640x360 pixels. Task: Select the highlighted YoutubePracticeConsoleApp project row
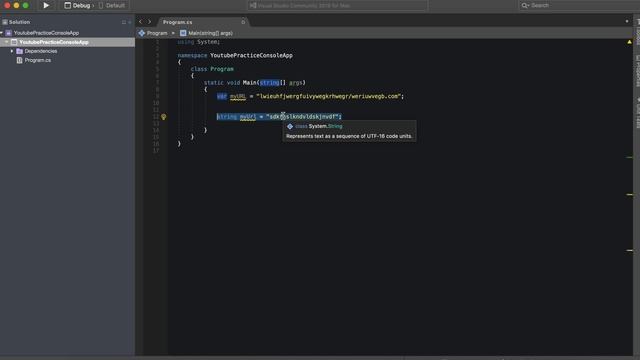pos(67,42)
